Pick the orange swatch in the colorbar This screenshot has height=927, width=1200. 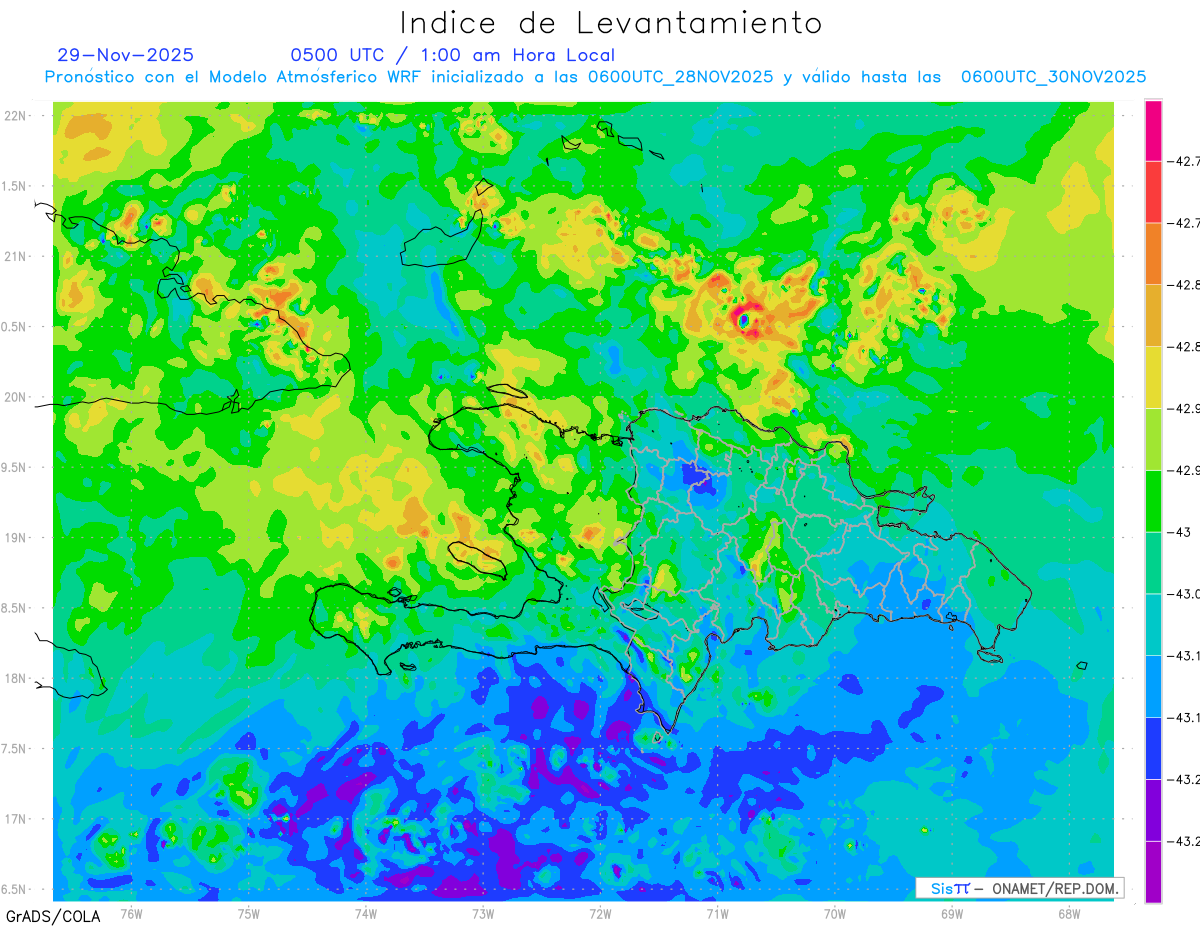1153,253
